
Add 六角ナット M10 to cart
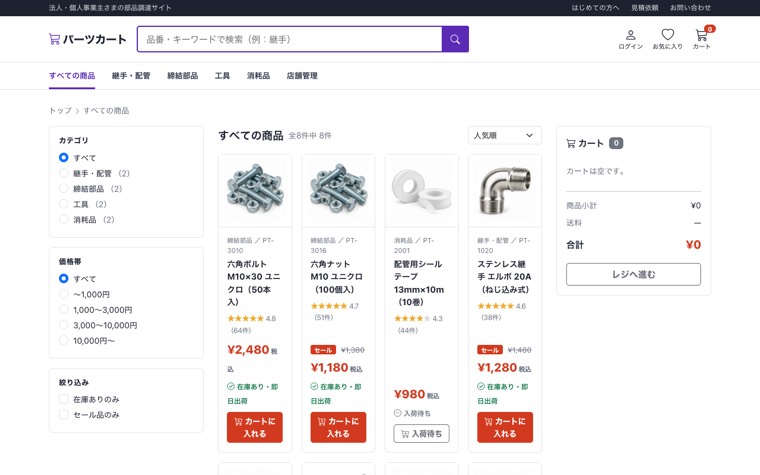pyautogui.click(x=338, y=428)
